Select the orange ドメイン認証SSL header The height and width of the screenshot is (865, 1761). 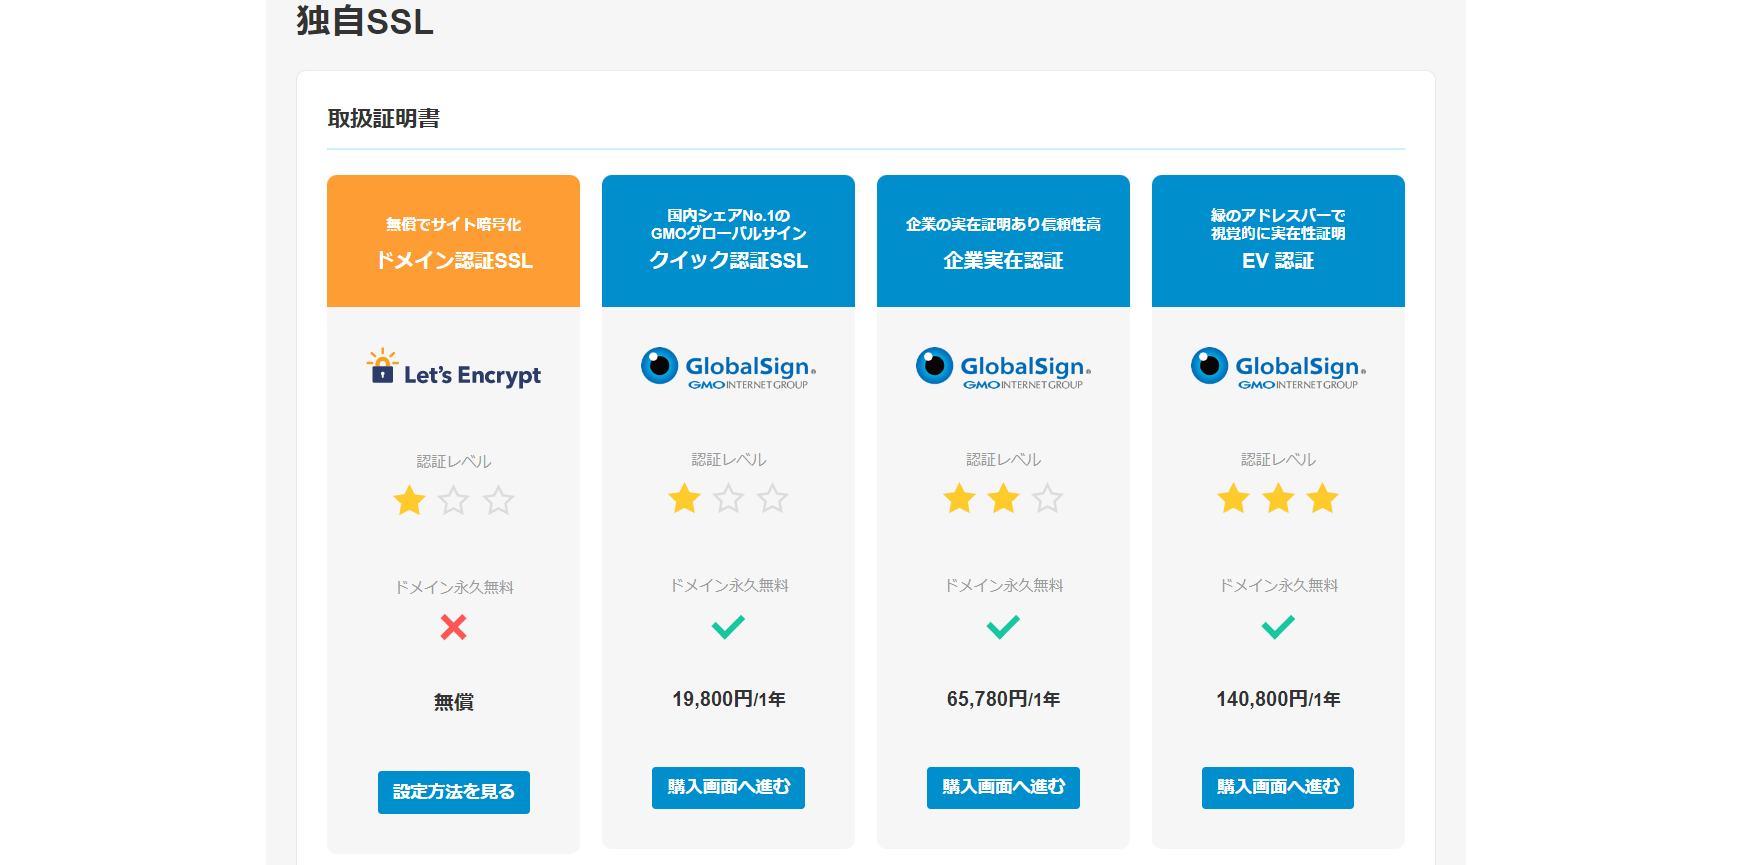(454, 241)
